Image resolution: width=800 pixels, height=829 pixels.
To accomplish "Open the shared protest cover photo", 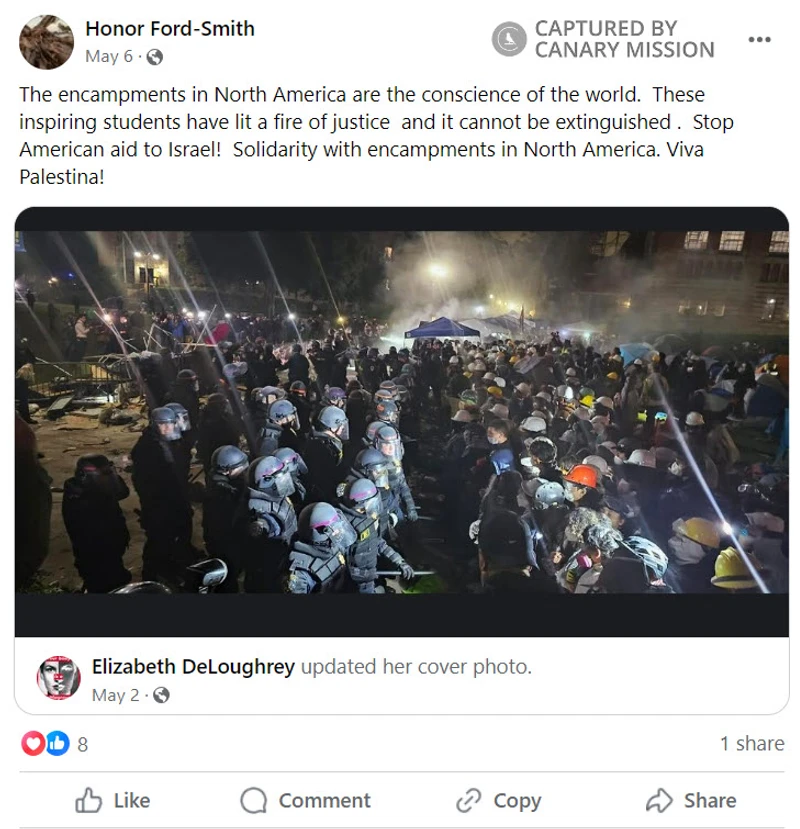I will pos(402,422).
